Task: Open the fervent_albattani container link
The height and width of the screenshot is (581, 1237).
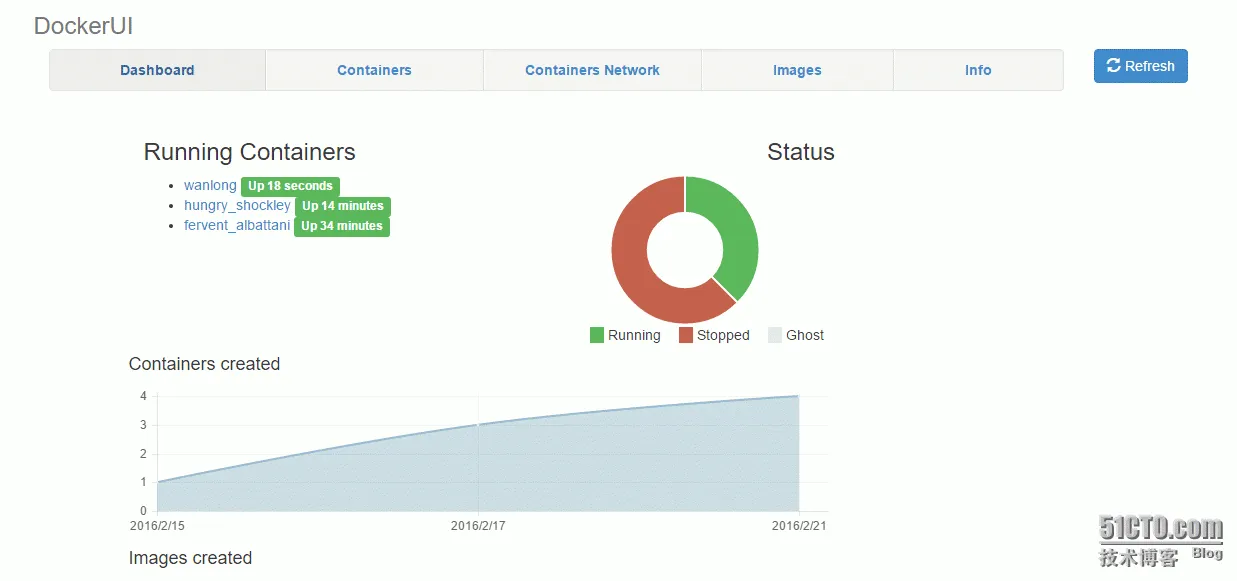Action: point(237,225)
